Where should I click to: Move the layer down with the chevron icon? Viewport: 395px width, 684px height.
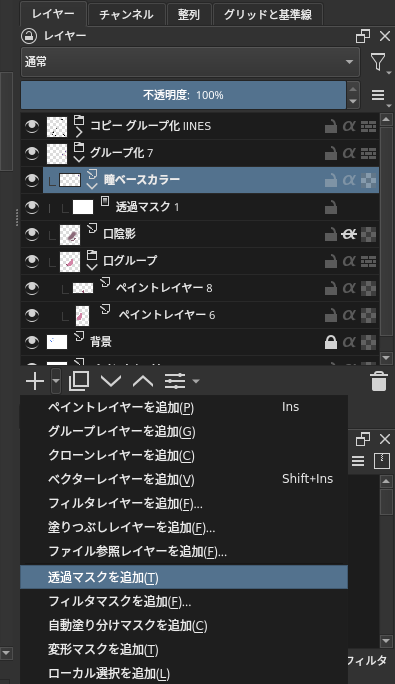point(111,381)
